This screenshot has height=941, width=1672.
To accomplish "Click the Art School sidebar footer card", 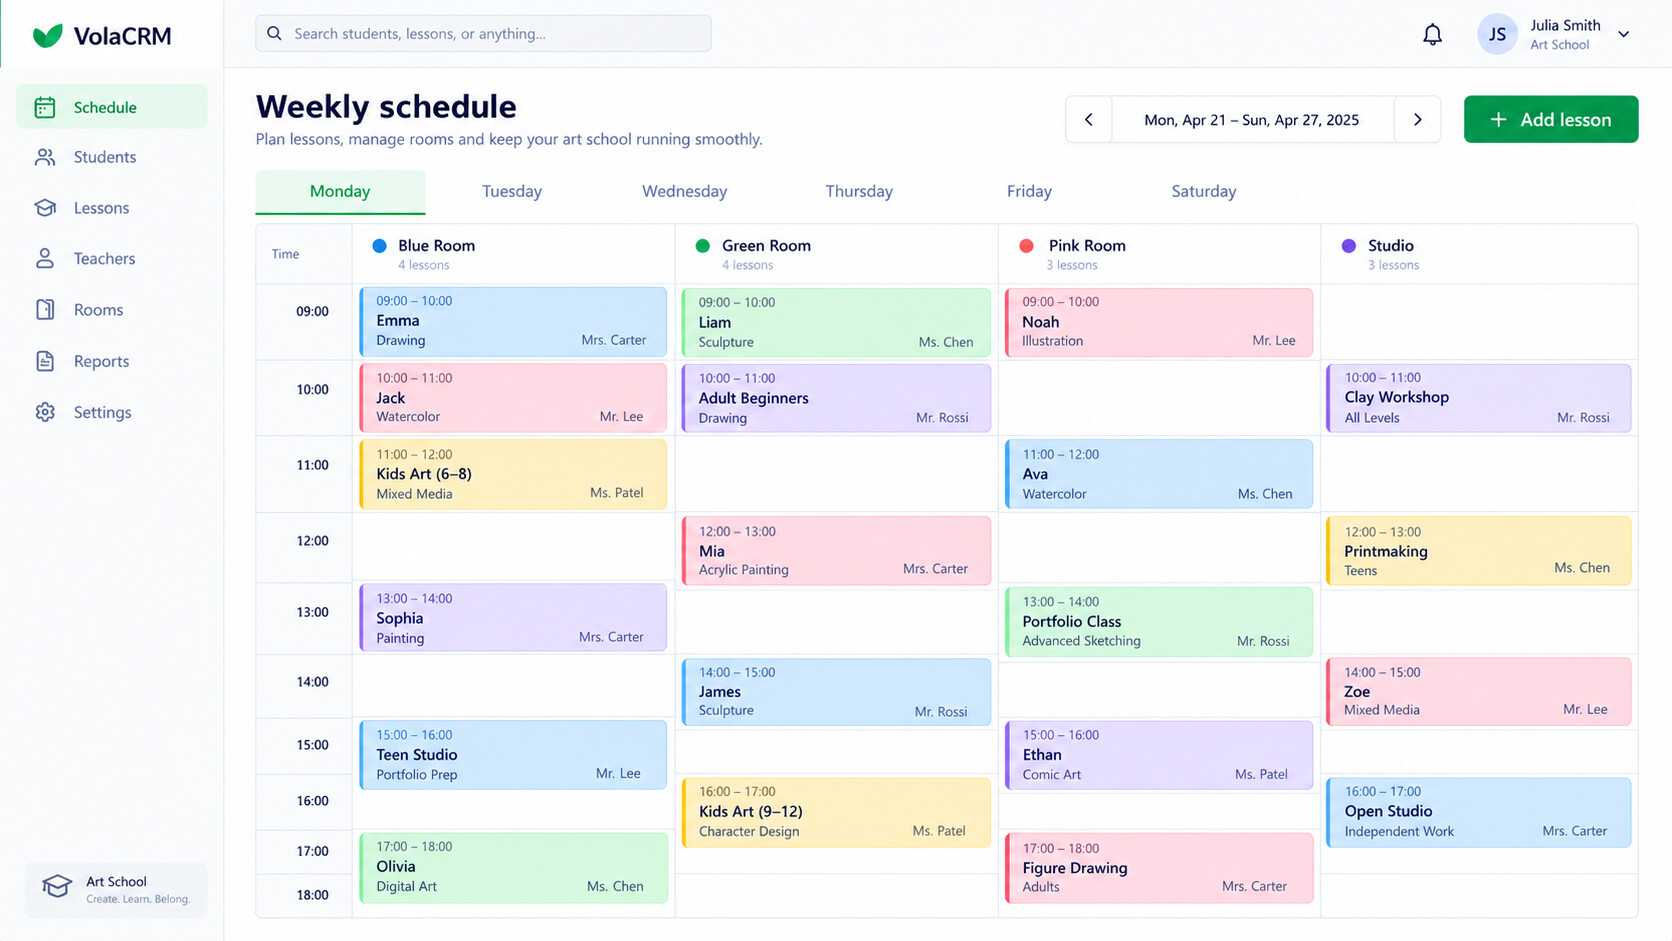I will tap(116, 889).
